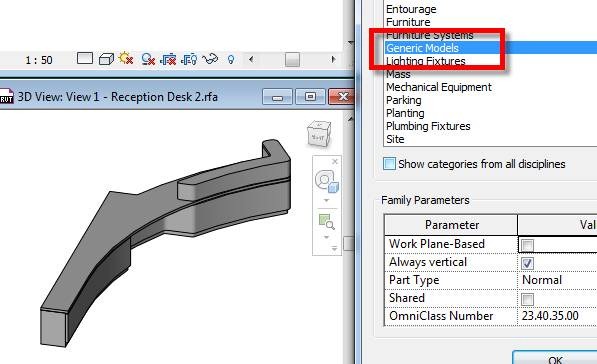Close the Reception Desk 2.rfa 3D view
This screenshot has height=364, width=597.
(342, 97)
